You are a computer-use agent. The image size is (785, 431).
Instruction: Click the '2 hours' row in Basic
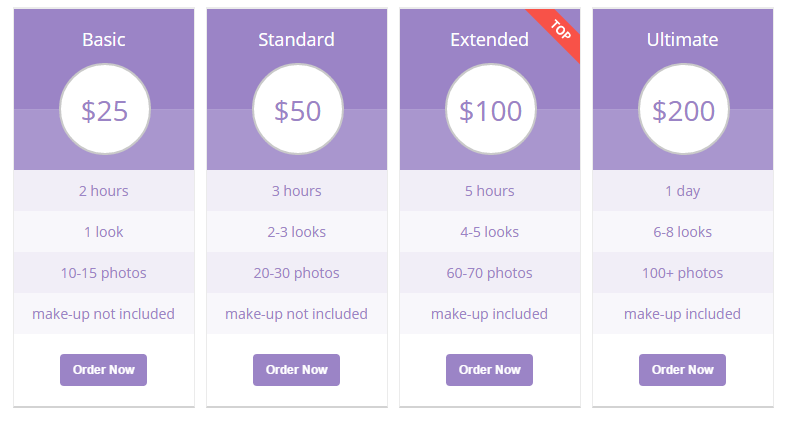click(x=104, y=191)
